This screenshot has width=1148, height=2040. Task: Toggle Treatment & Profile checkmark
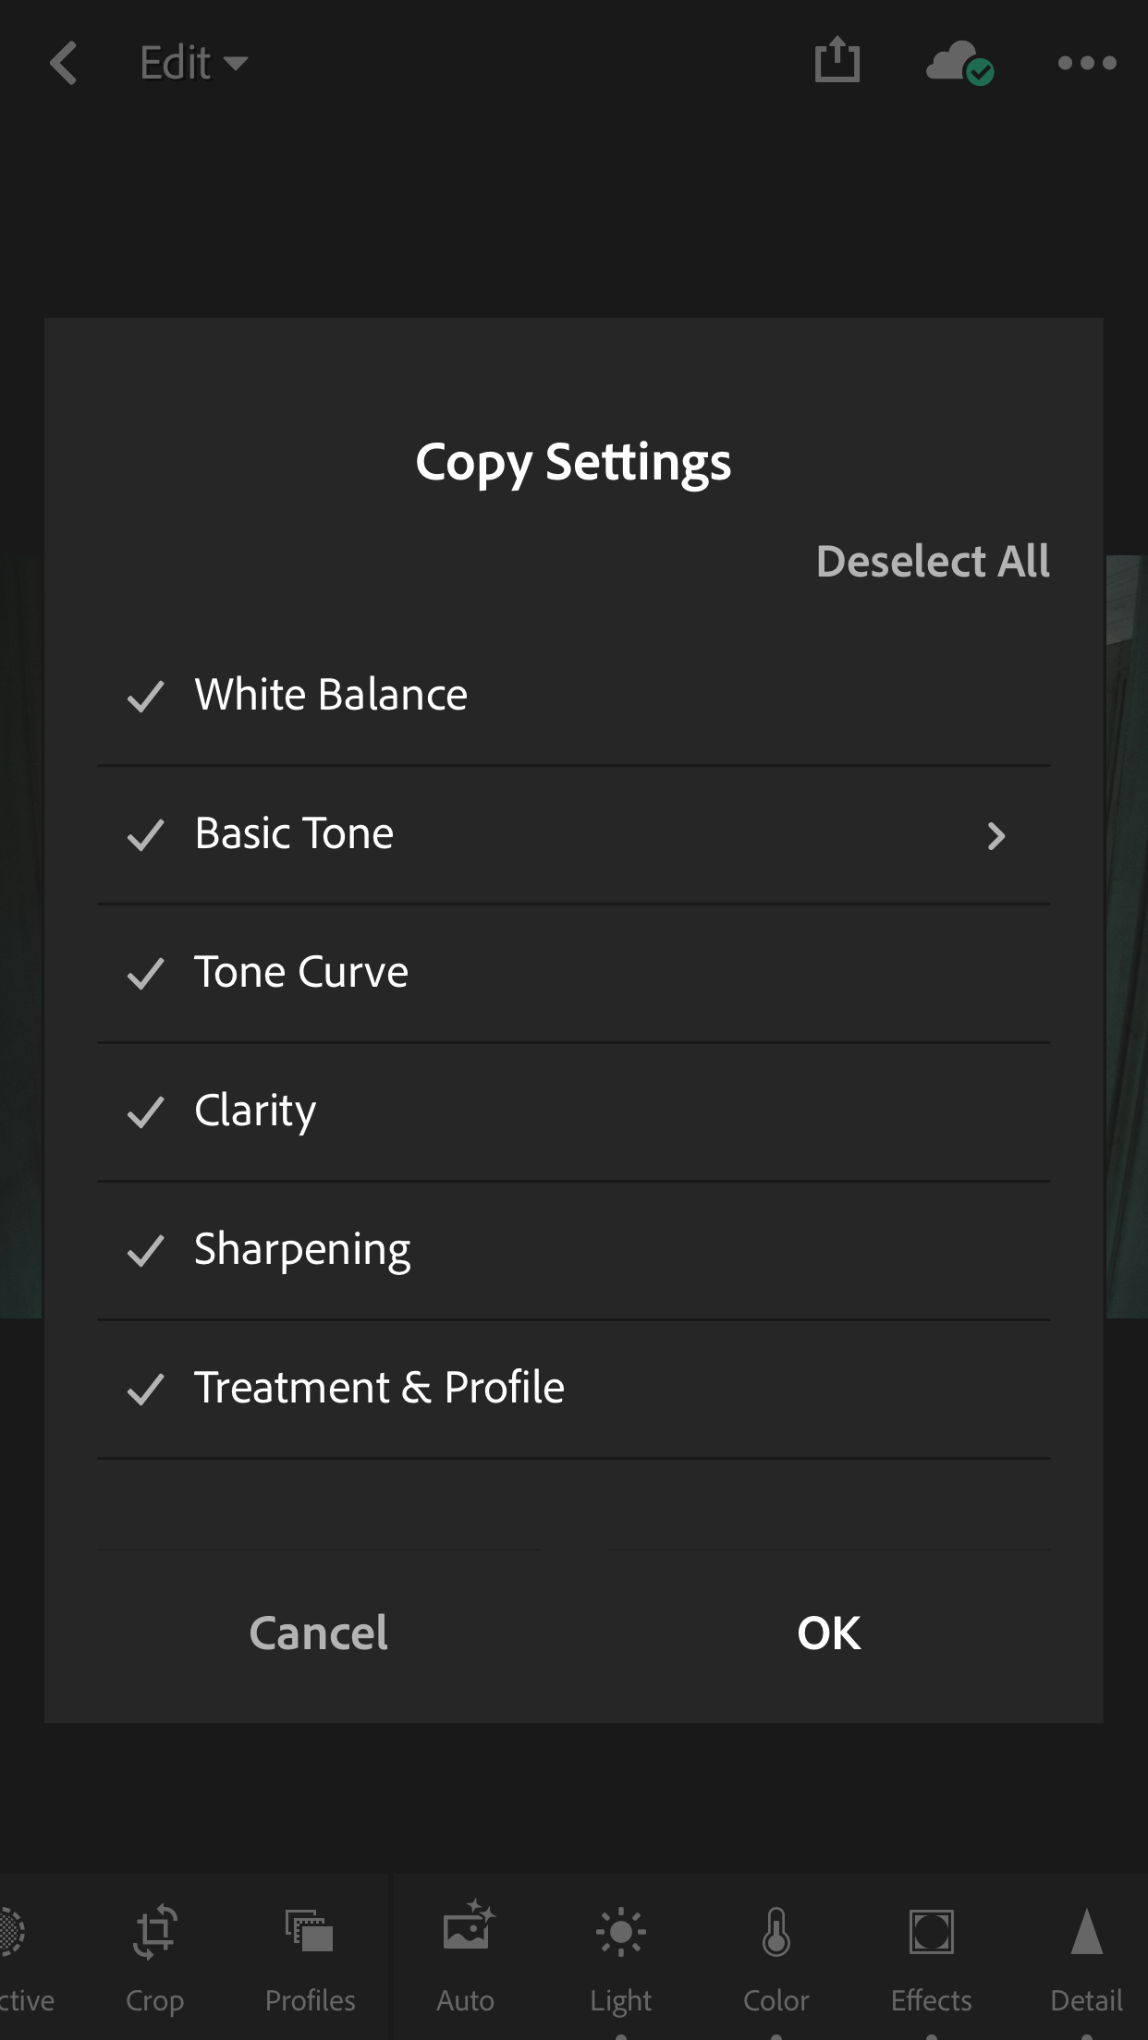(x=146, y=1389)
